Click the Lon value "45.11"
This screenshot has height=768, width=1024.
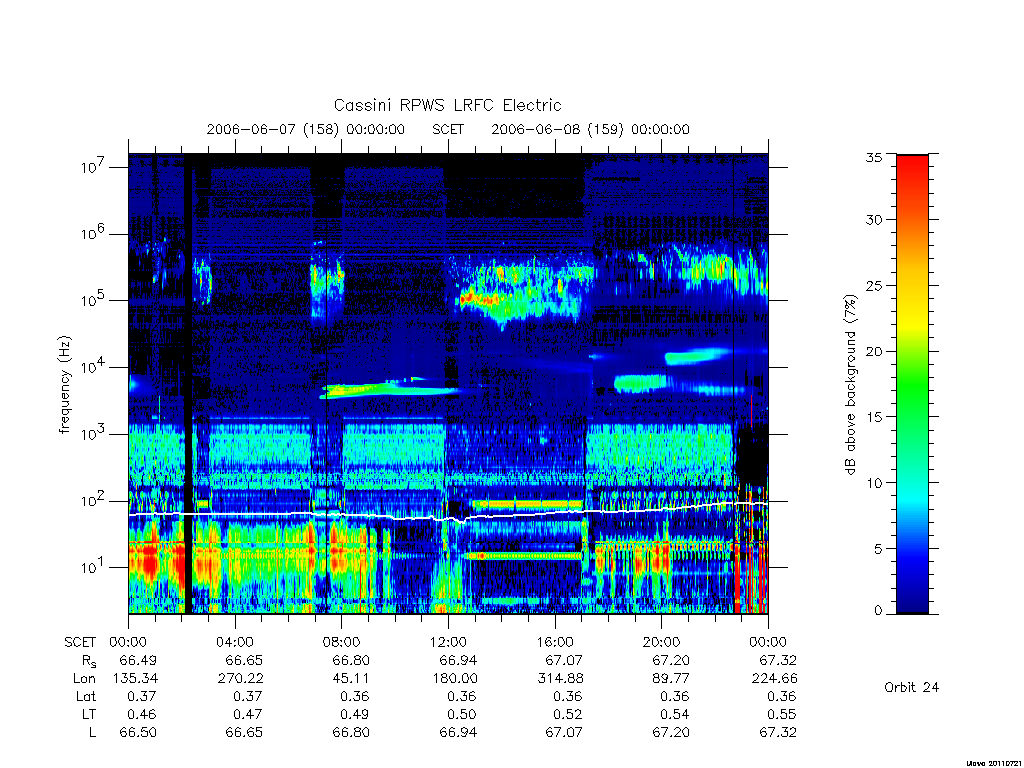pos(351,679)
